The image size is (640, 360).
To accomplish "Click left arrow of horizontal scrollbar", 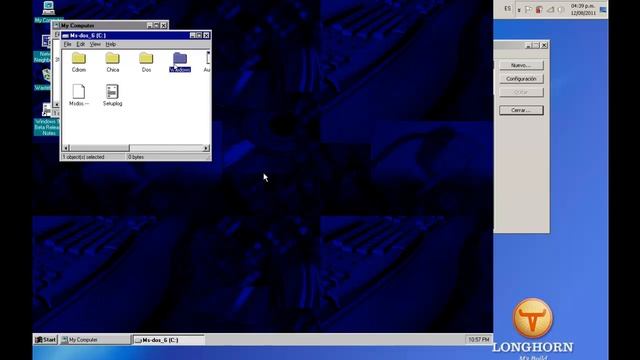I will pos(66,148).
